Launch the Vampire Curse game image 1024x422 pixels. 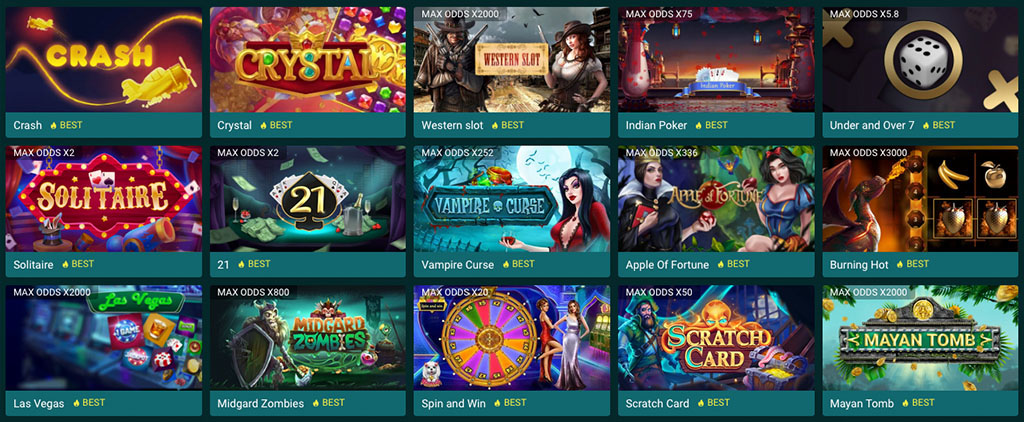[x=512, y=199]
